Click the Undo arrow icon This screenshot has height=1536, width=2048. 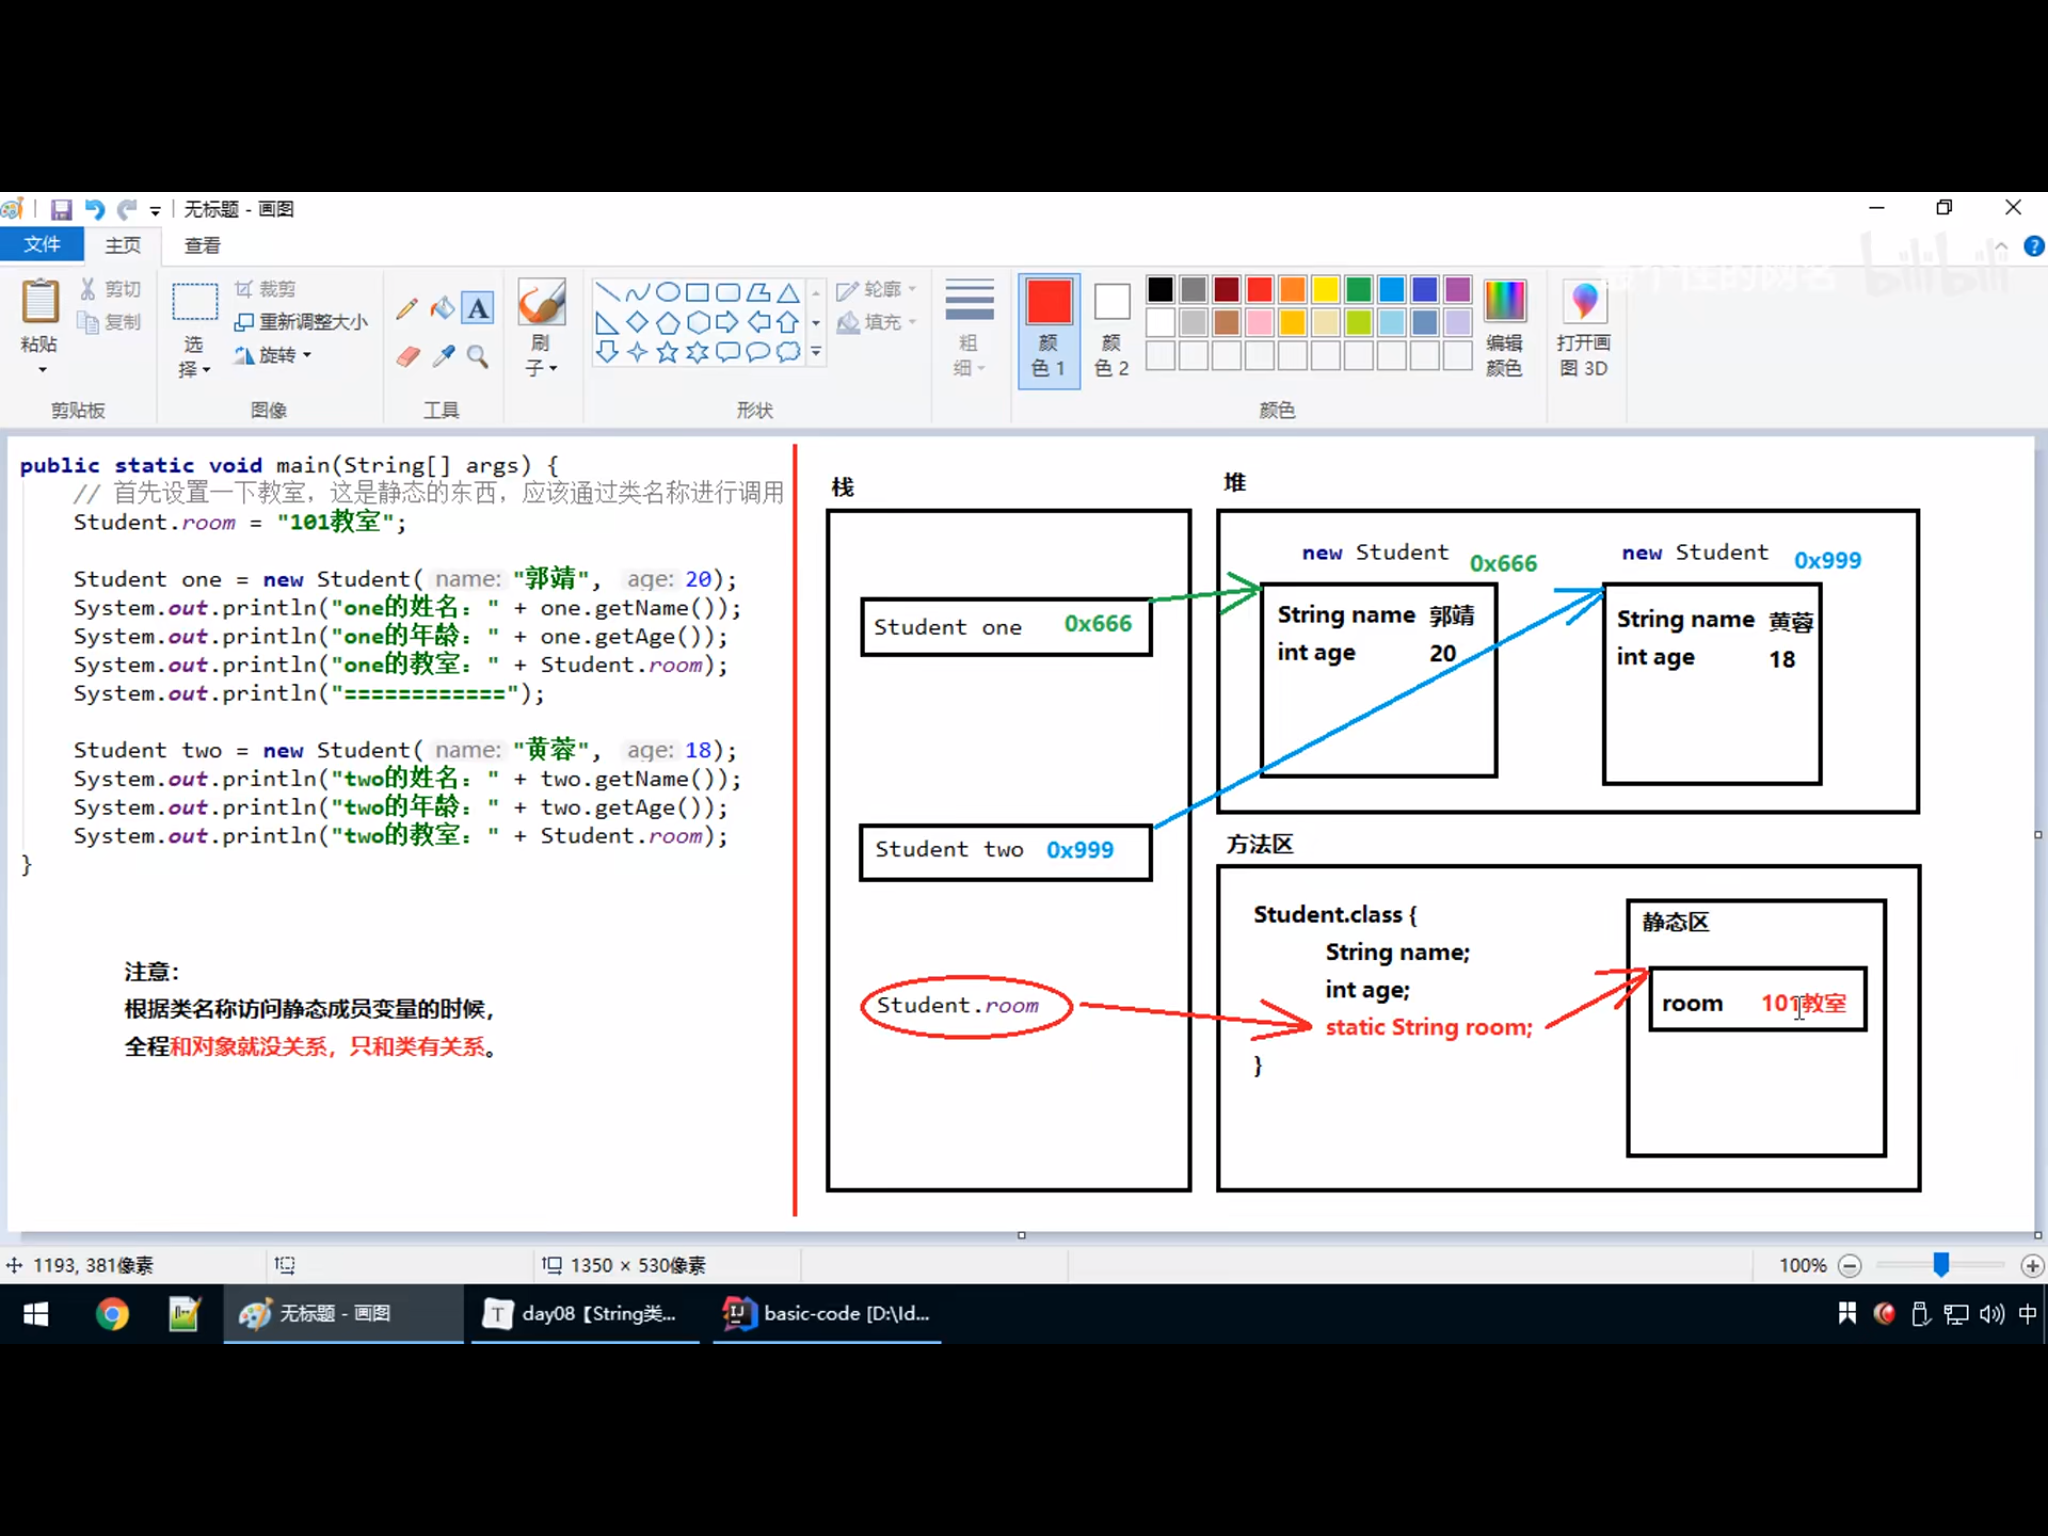(x=94, y=209)
